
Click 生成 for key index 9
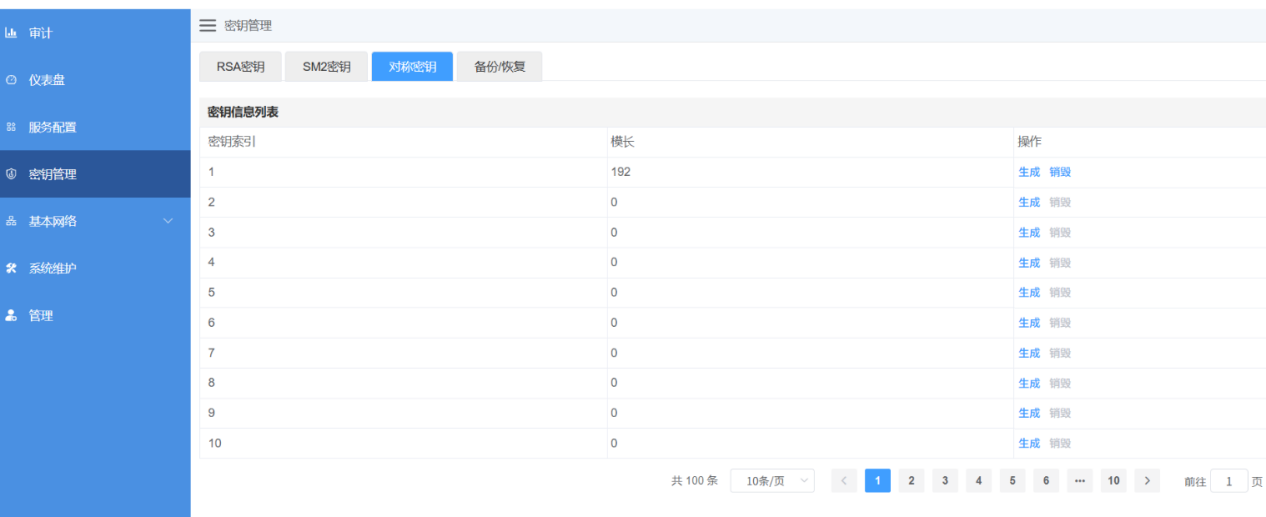(x=1029, y=413)
